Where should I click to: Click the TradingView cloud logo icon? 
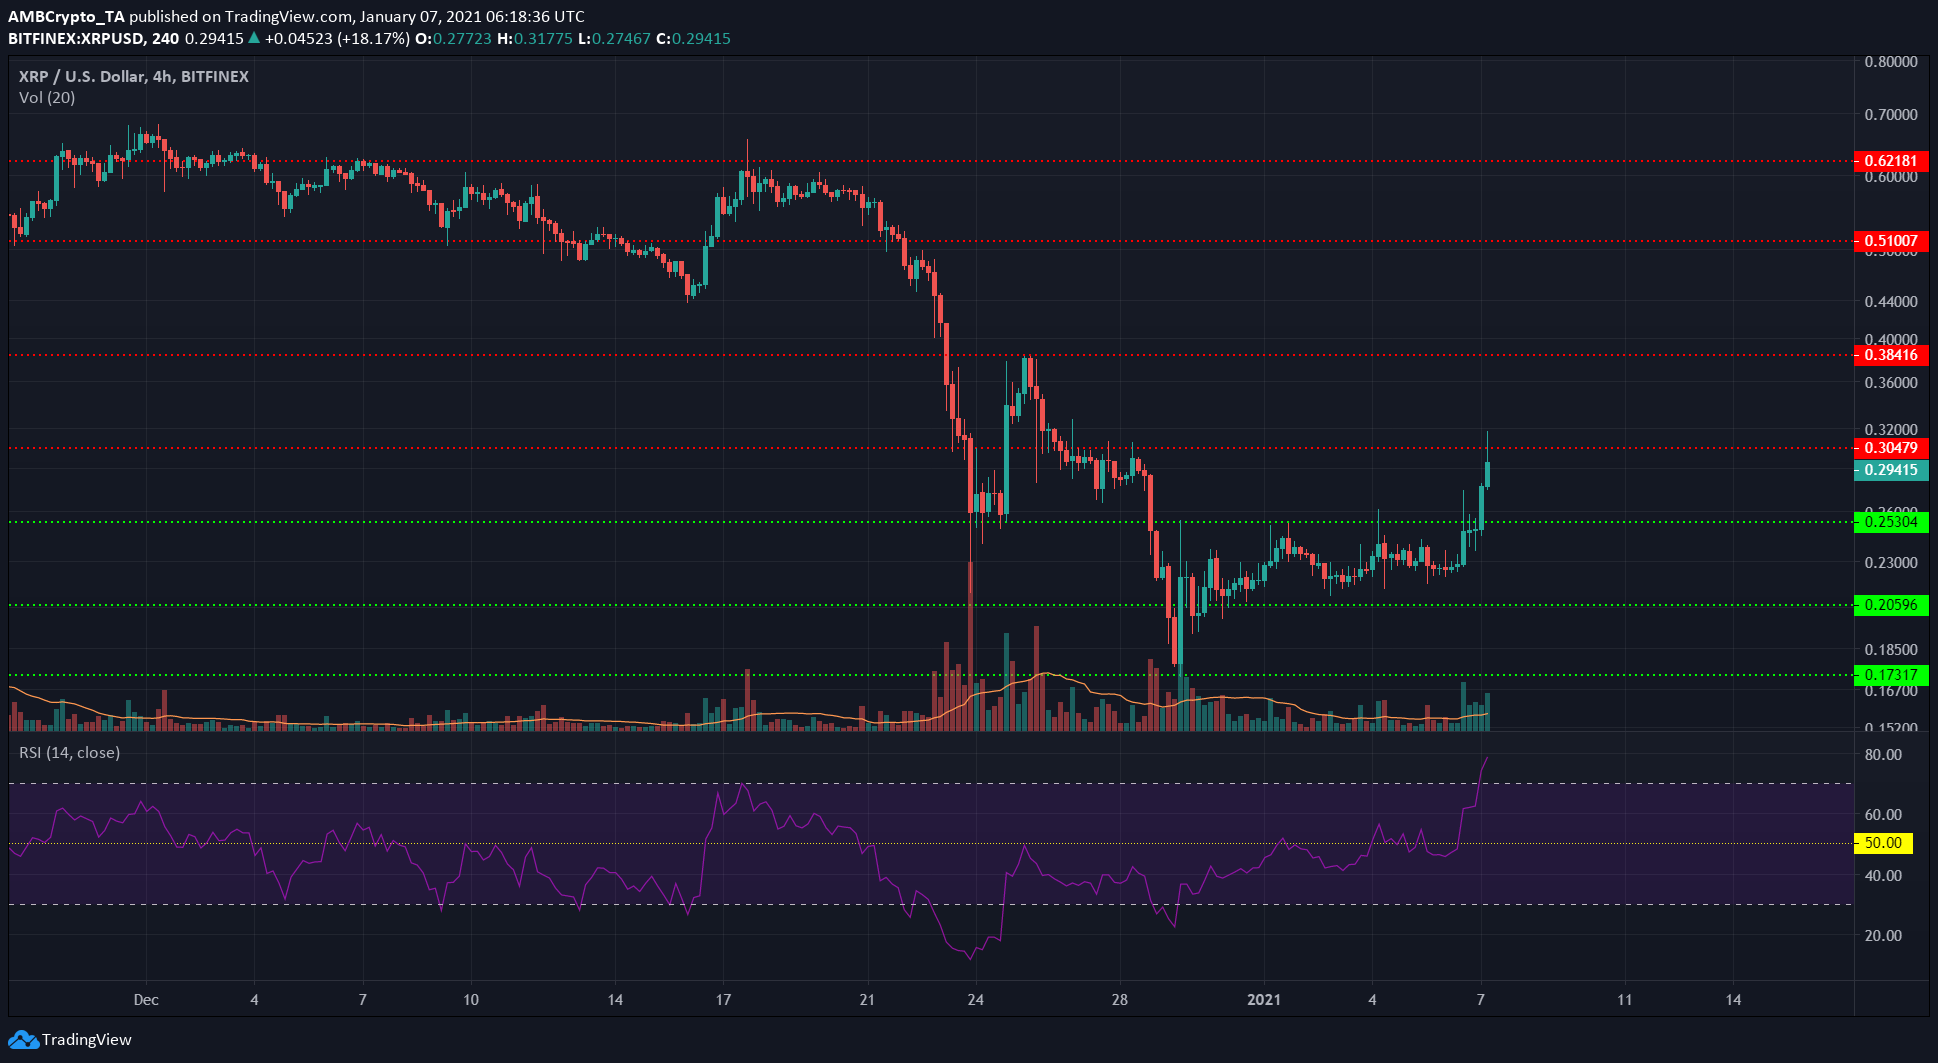[23, 1040]
